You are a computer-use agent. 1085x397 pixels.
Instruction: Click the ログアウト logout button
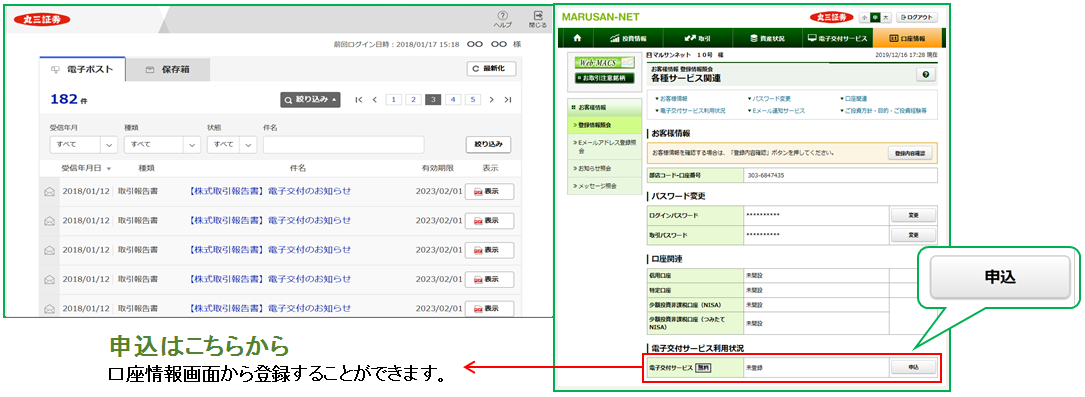point(917,17)
